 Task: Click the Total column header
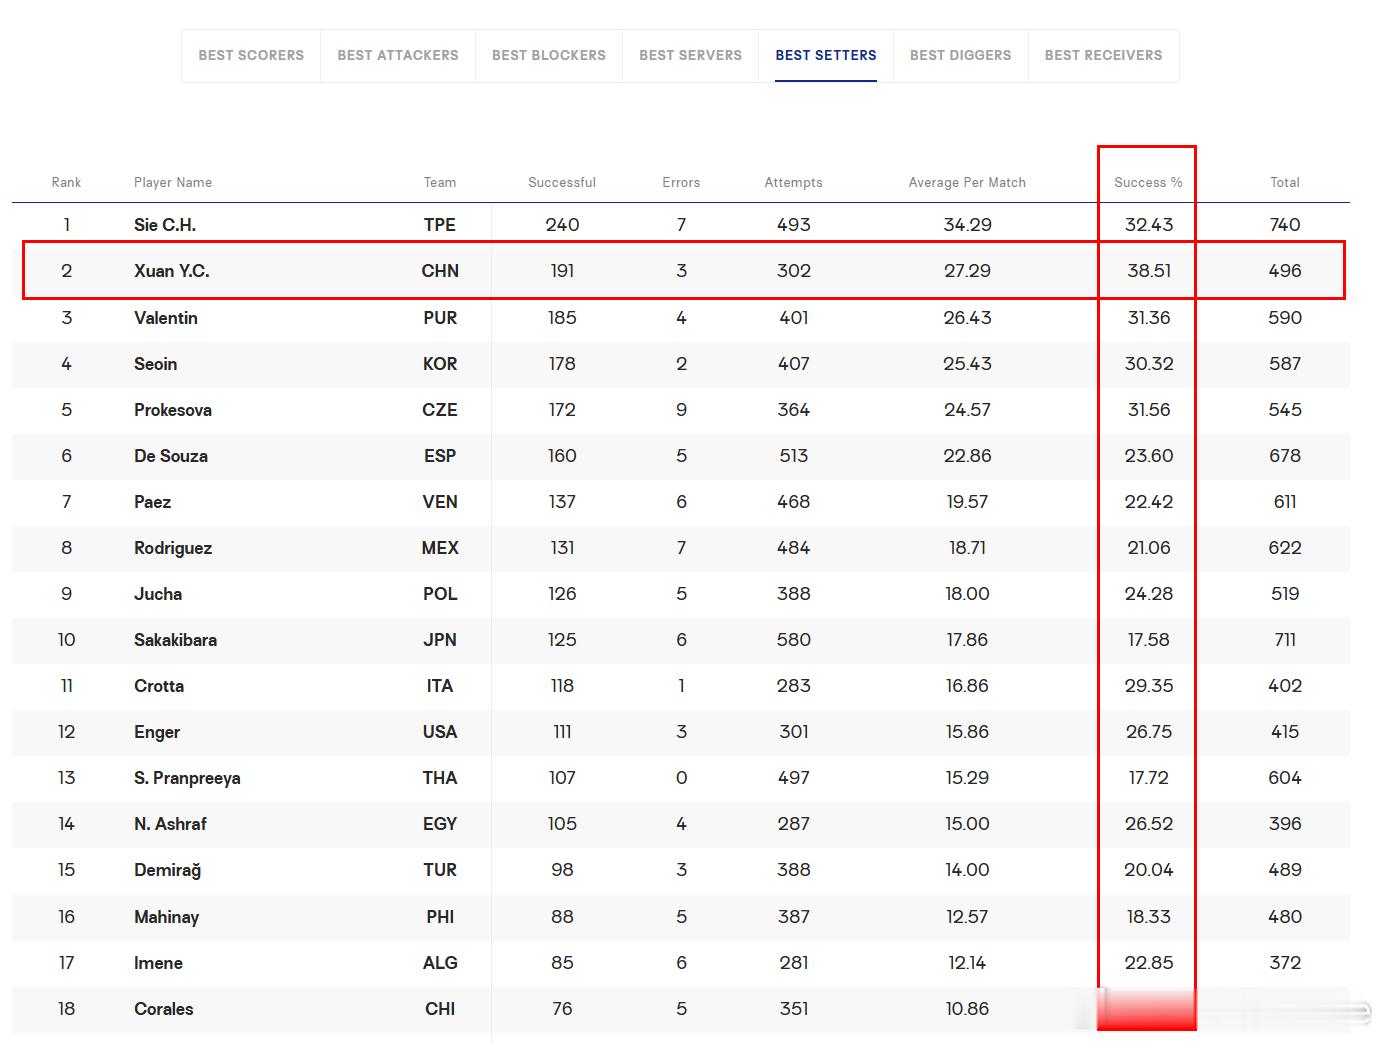[x=1285, y=182]
